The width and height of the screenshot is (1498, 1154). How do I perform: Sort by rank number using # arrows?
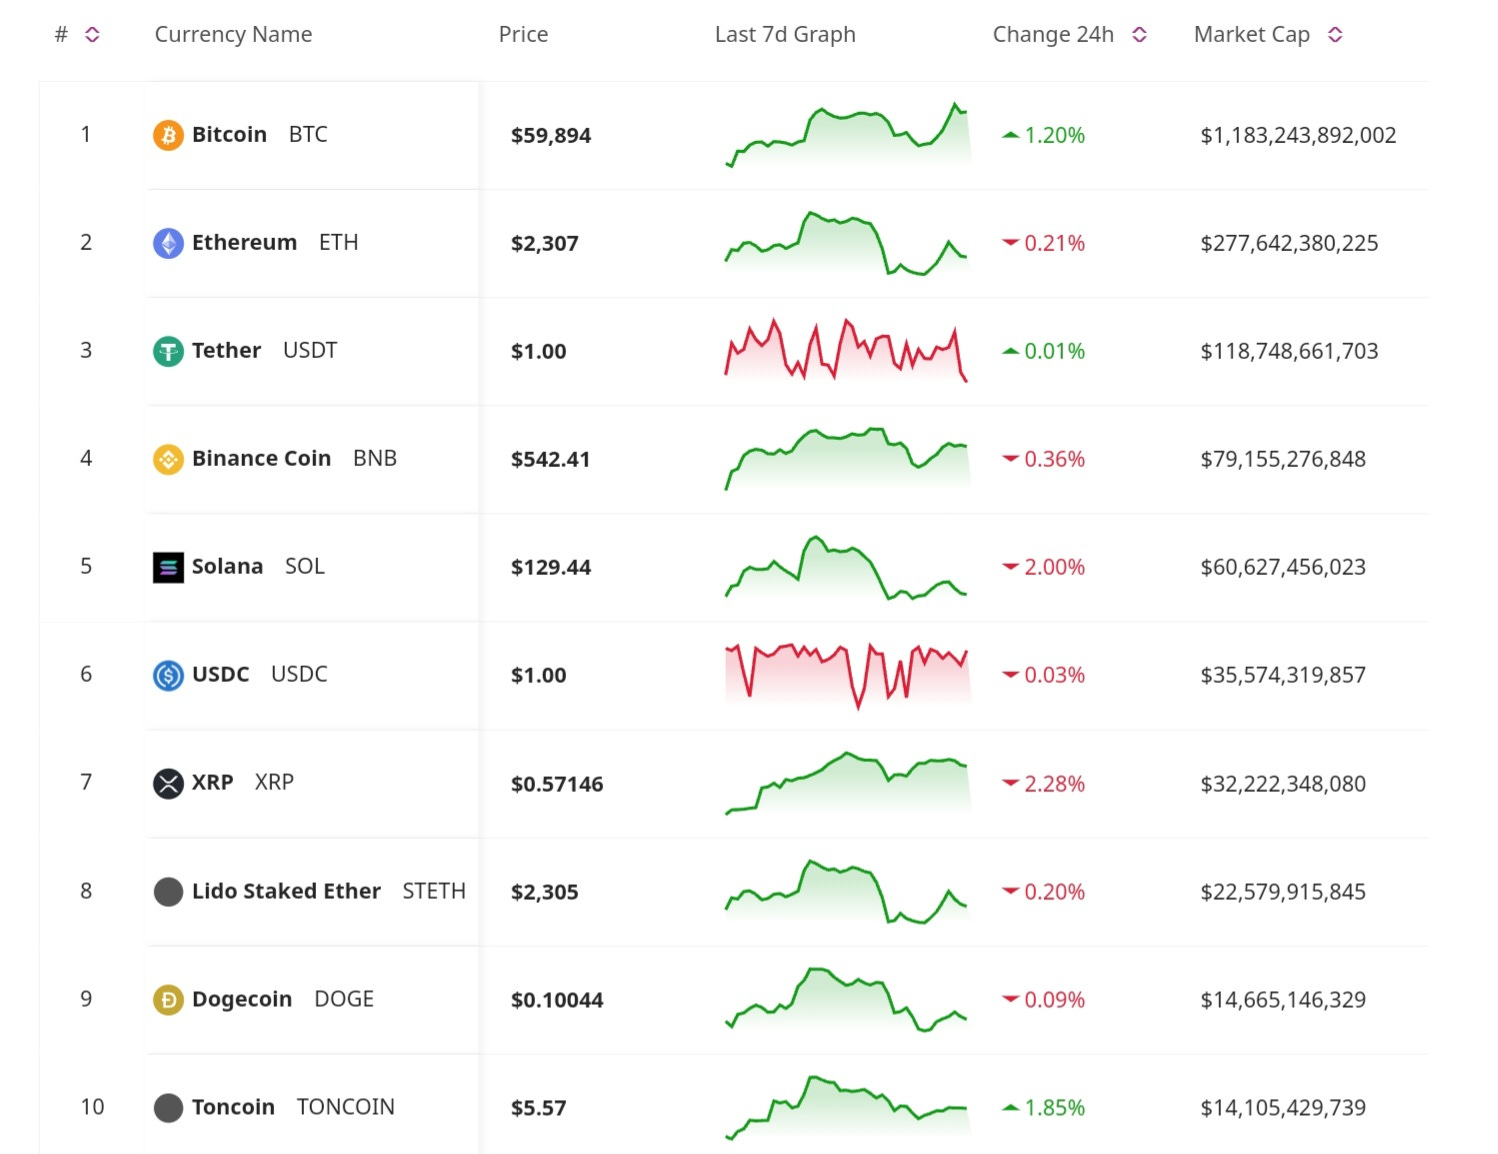[x=92, y=35]
